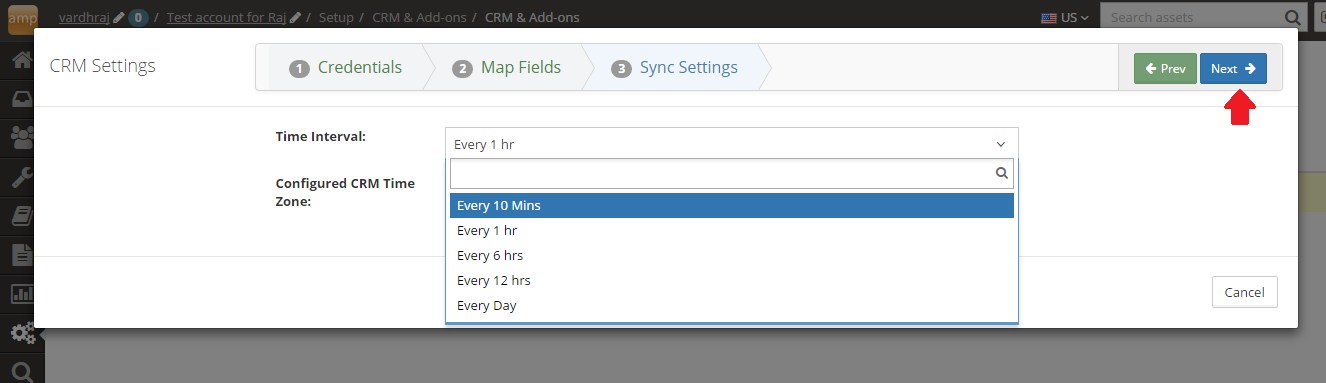The width and height of the screenshot is (1326, 383).
Task: Switch to the Sync Settings step
Action: click(x=675, y=68)
